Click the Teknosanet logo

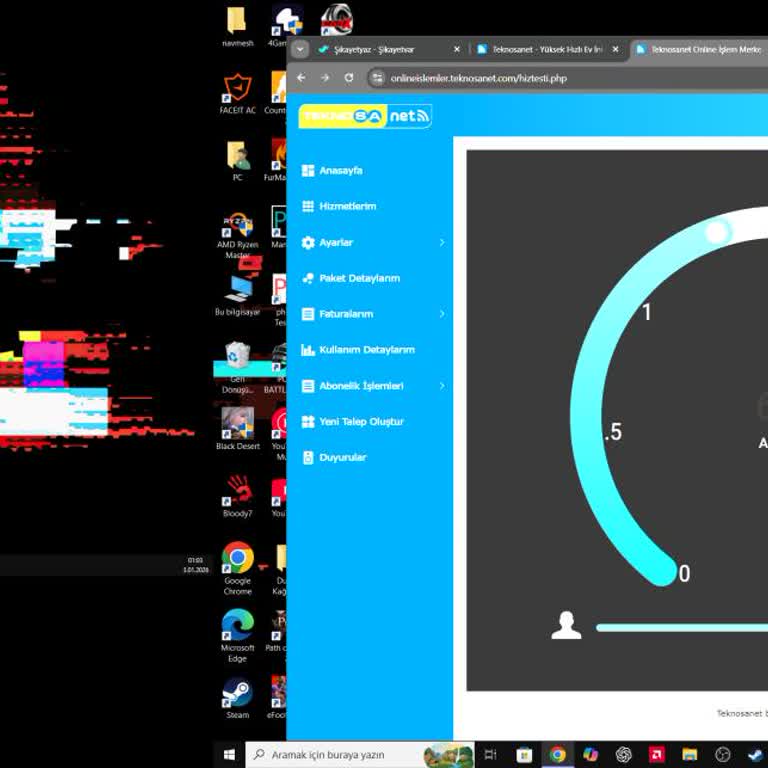(x=365, y=116)
